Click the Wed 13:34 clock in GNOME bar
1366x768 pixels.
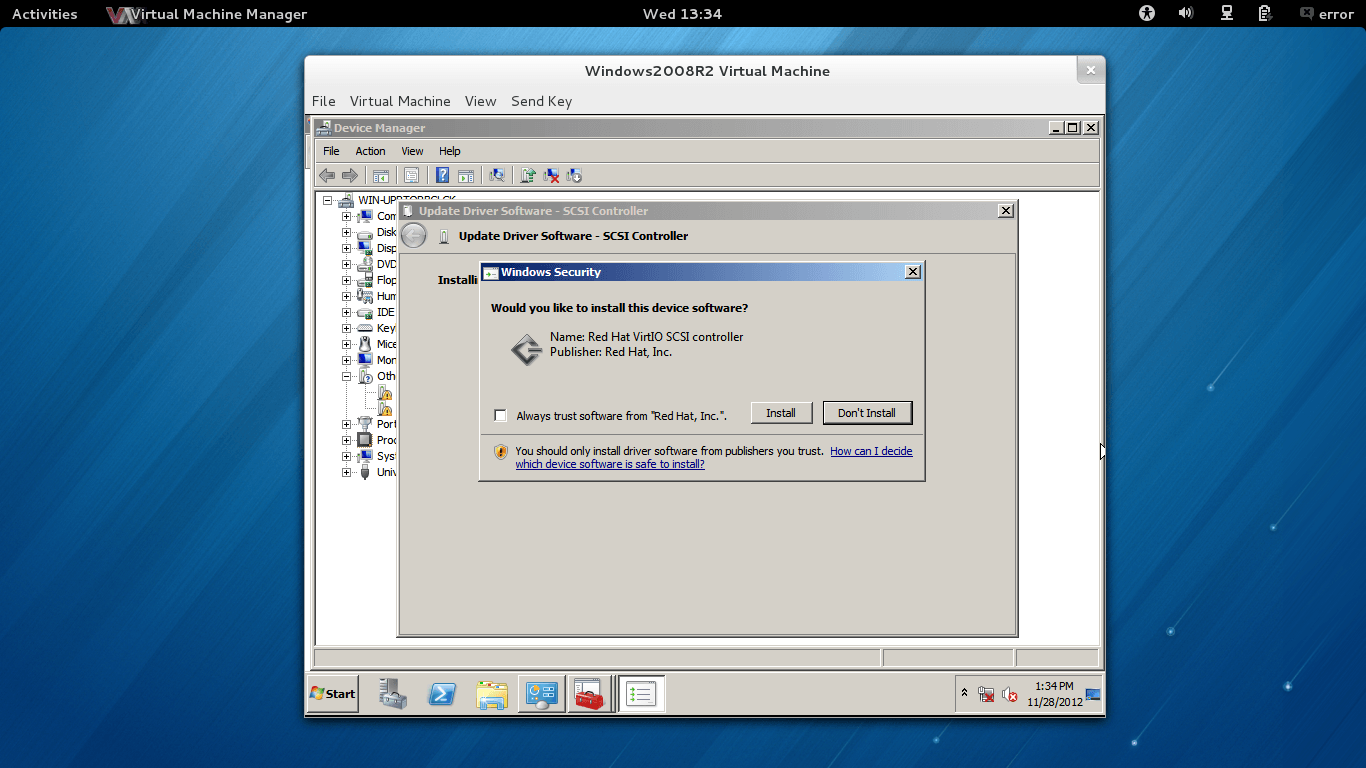pos(682,14)
